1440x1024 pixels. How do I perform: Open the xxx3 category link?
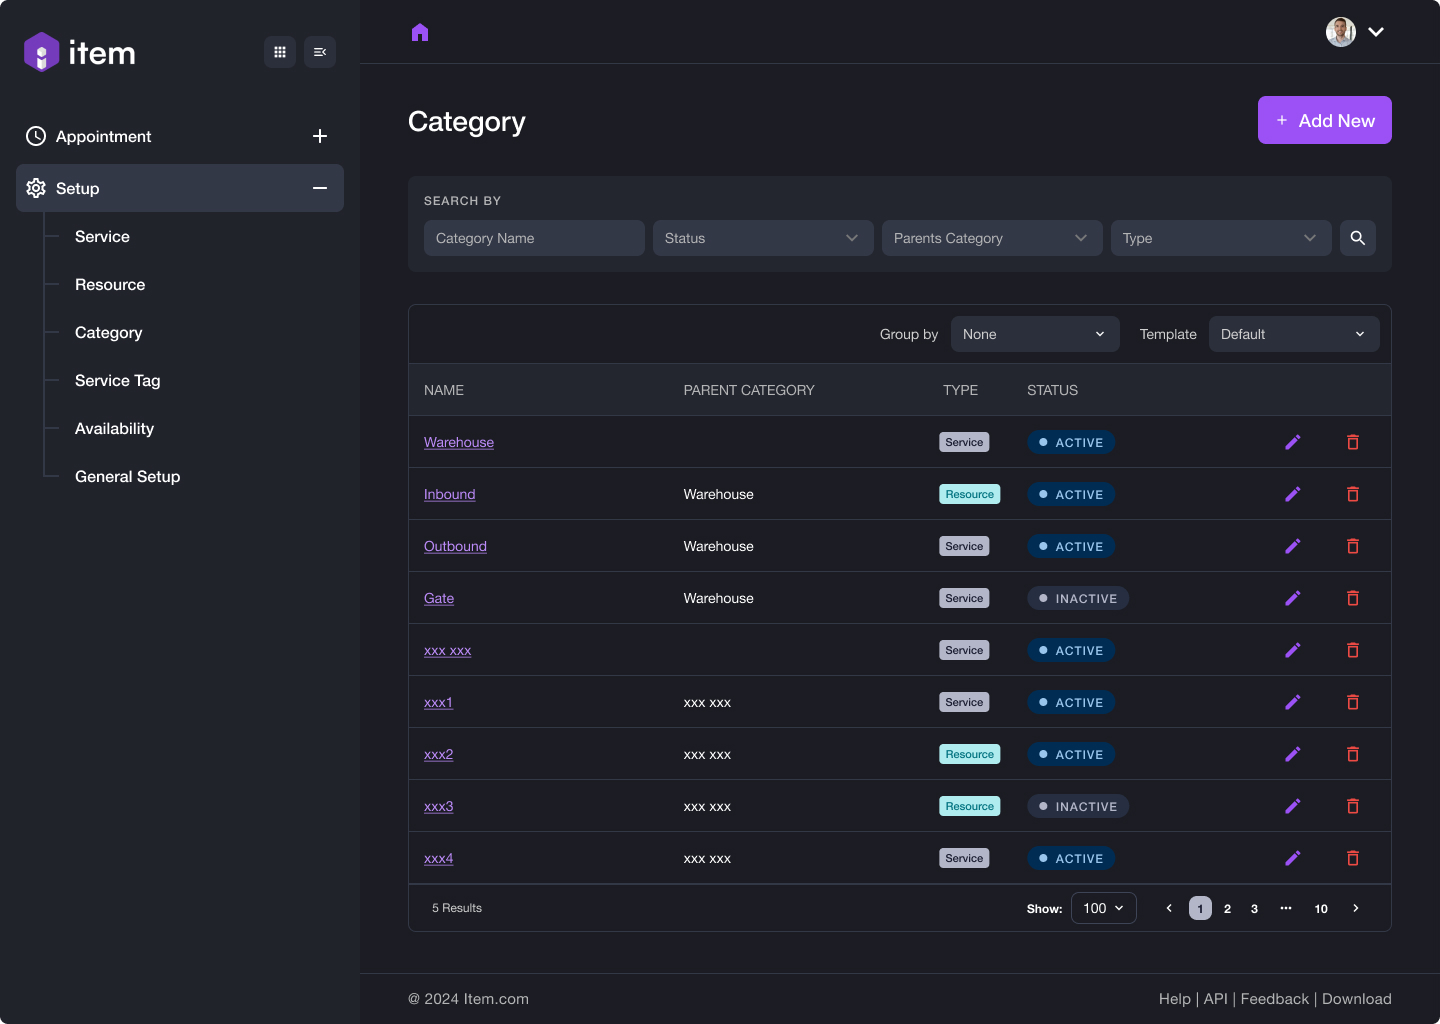click(x=439, y=806)
